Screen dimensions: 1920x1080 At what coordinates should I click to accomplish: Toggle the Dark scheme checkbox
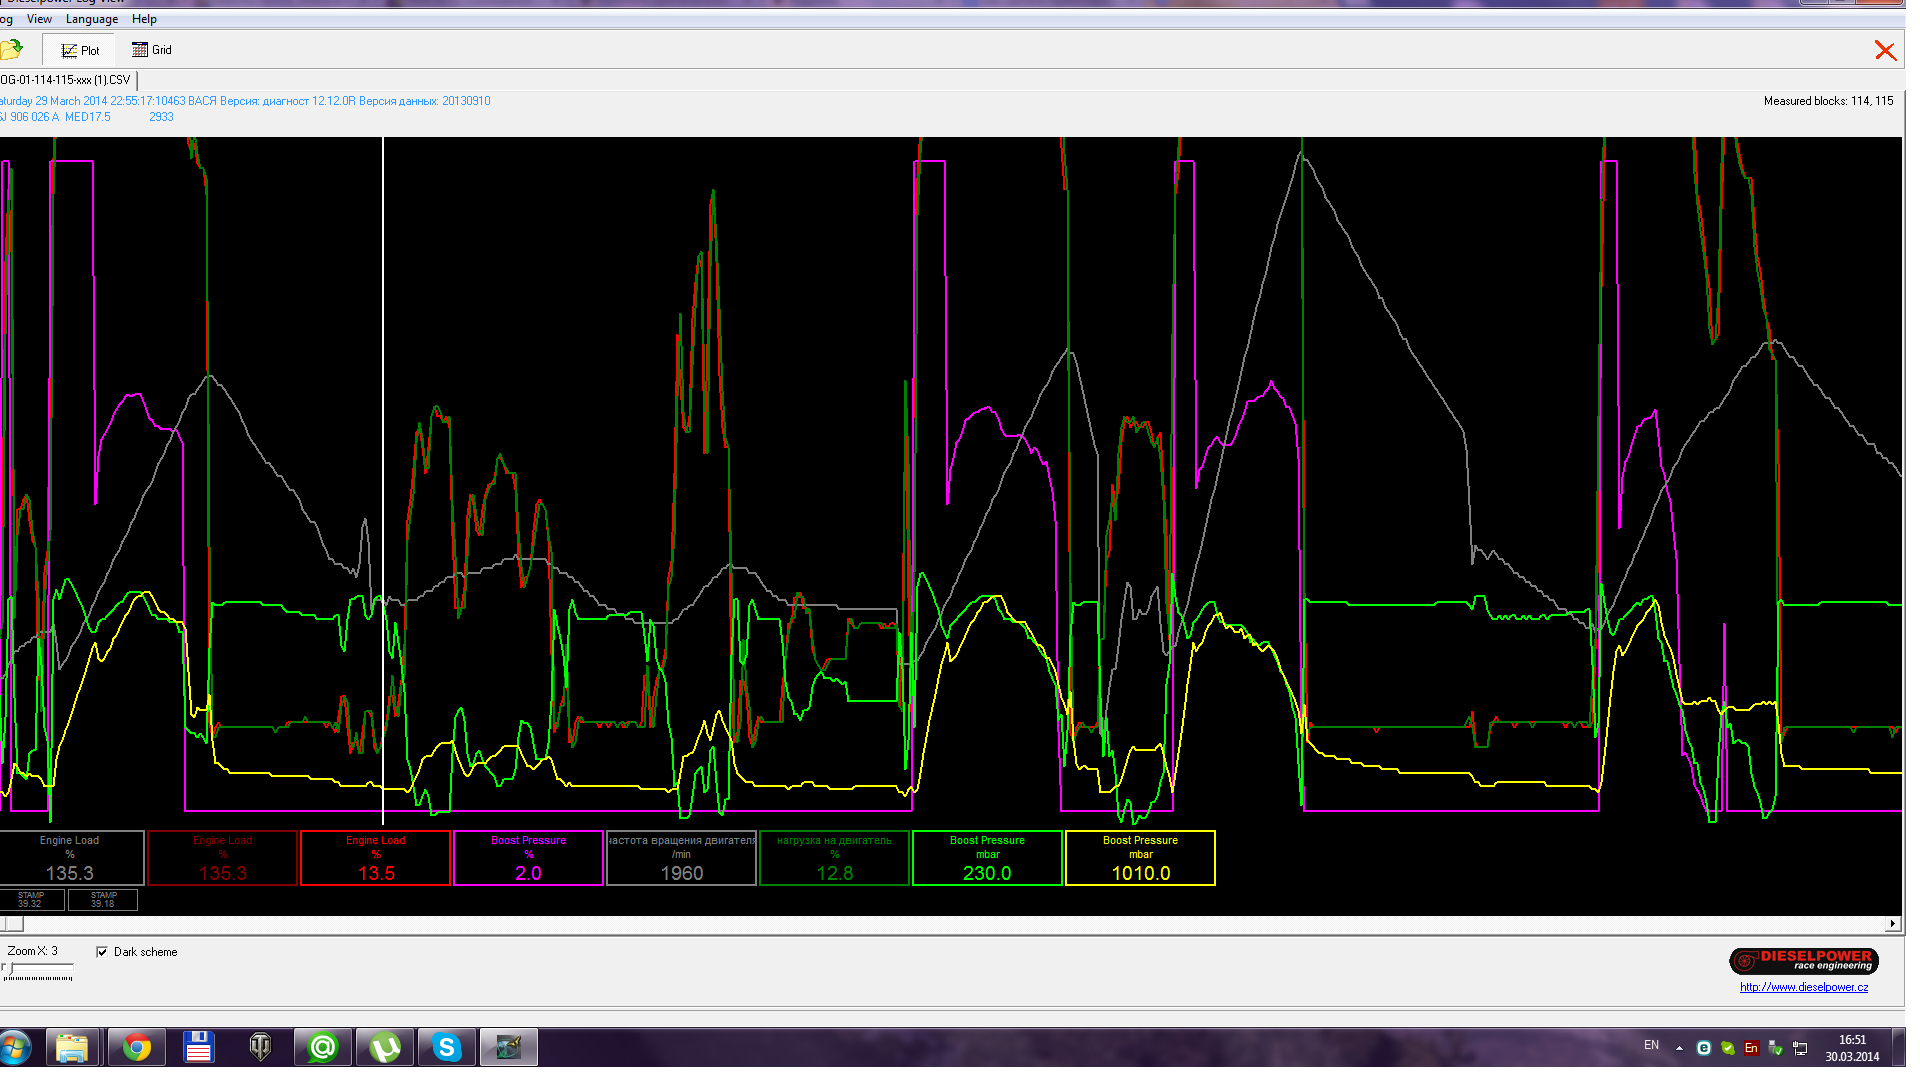point(102,952)
